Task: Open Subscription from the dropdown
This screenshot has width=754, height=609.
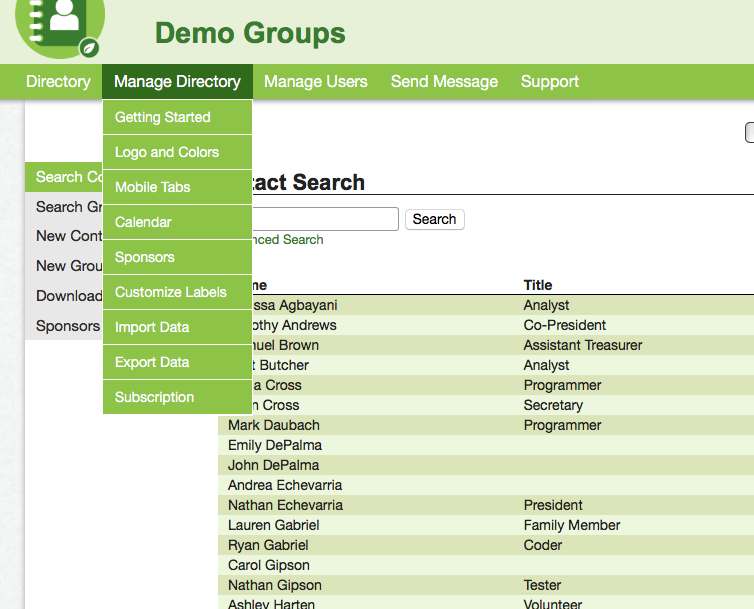Action: pyautogui.click(x=155, y=397)
